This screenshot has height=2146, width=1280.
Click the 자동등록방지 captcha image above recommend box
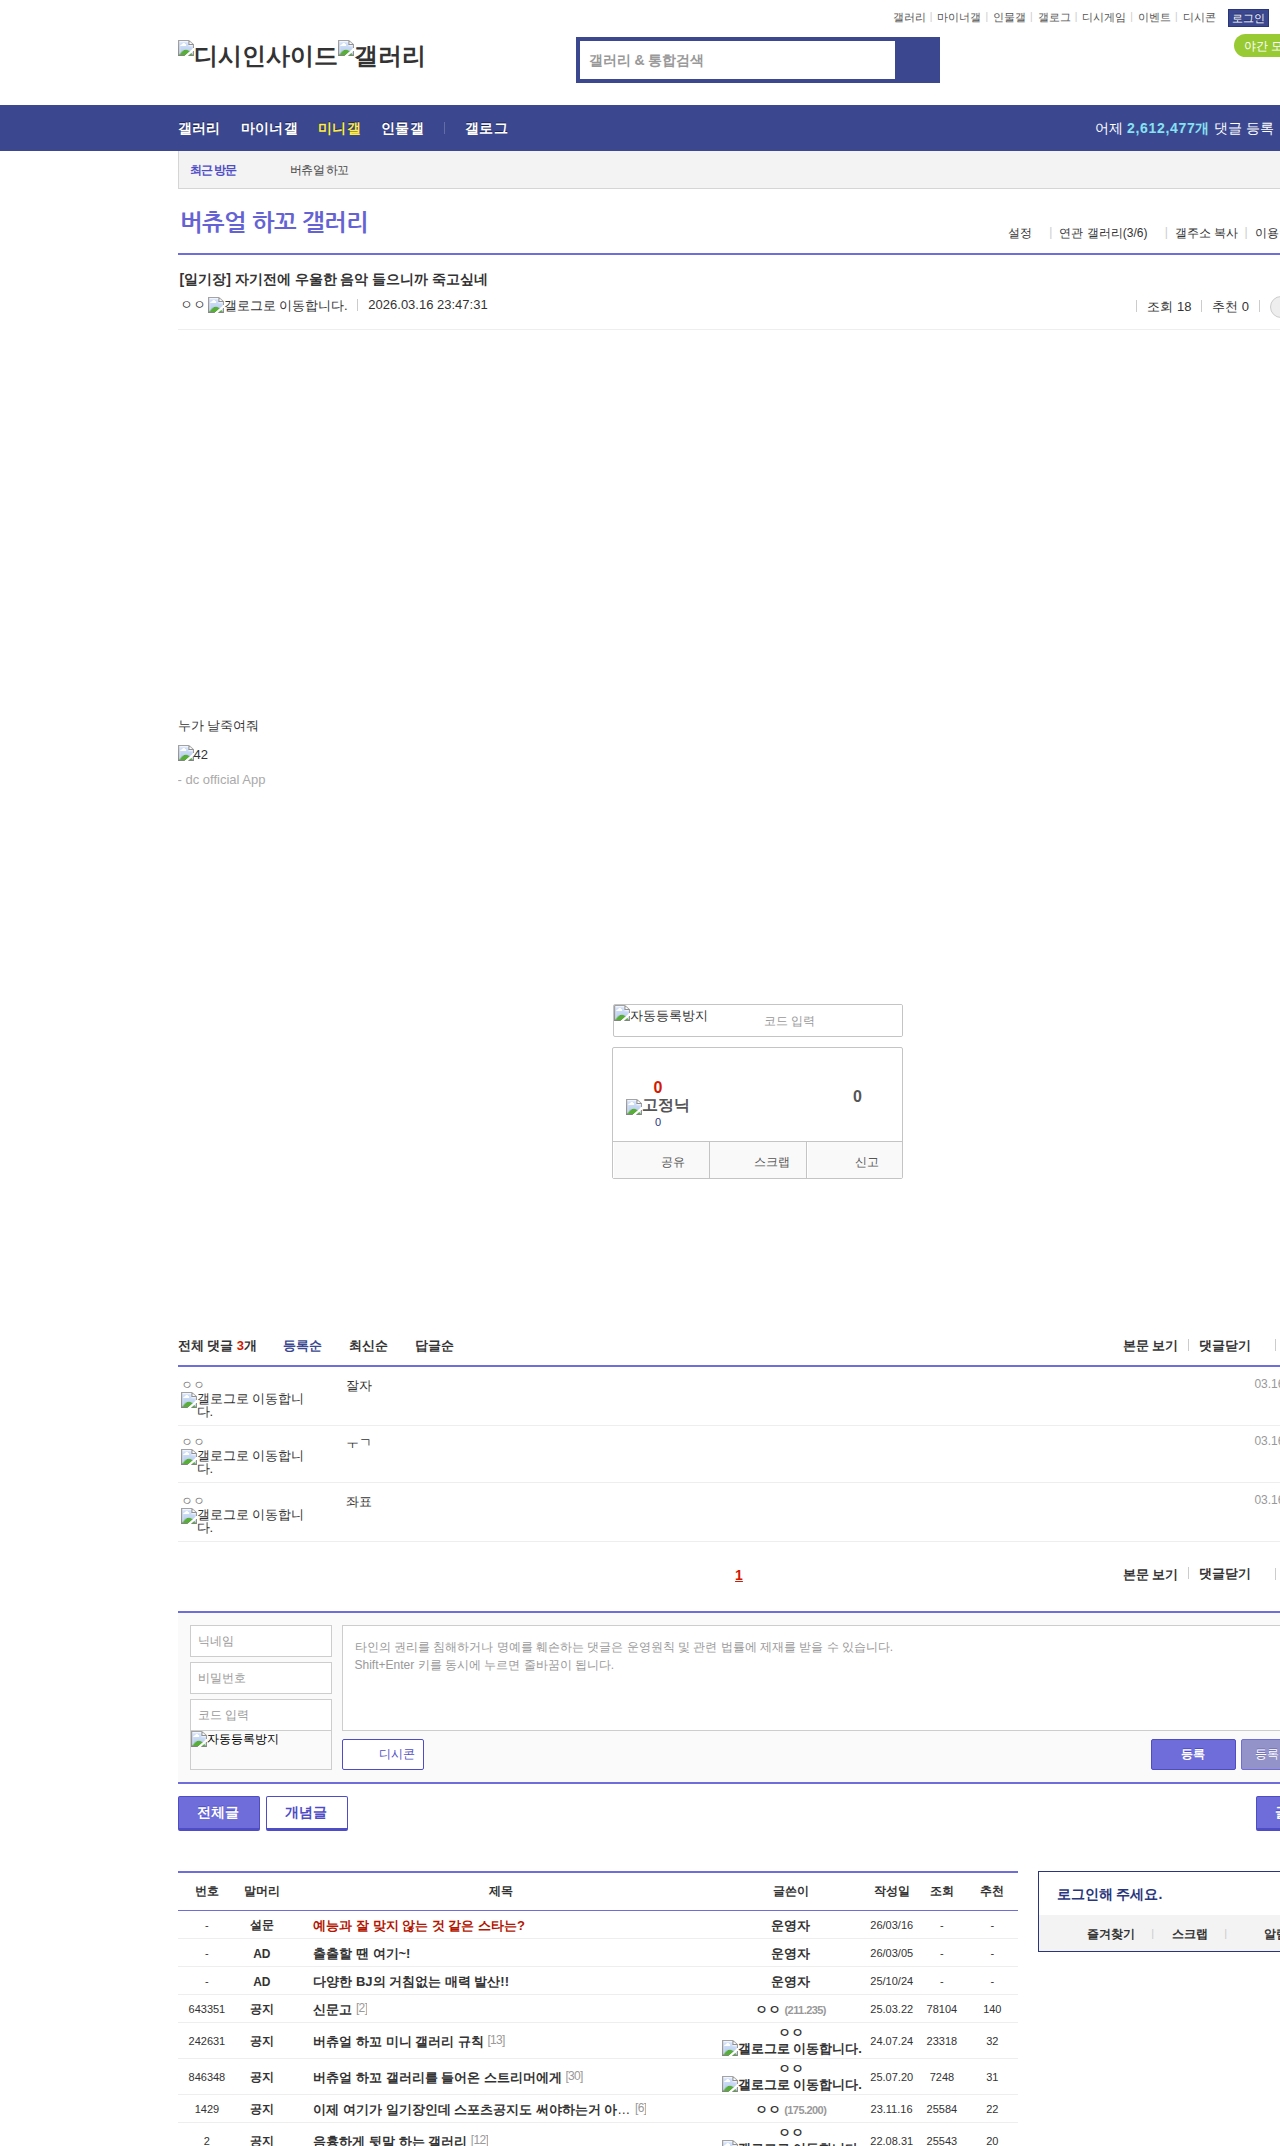[x=661, y=1016]
